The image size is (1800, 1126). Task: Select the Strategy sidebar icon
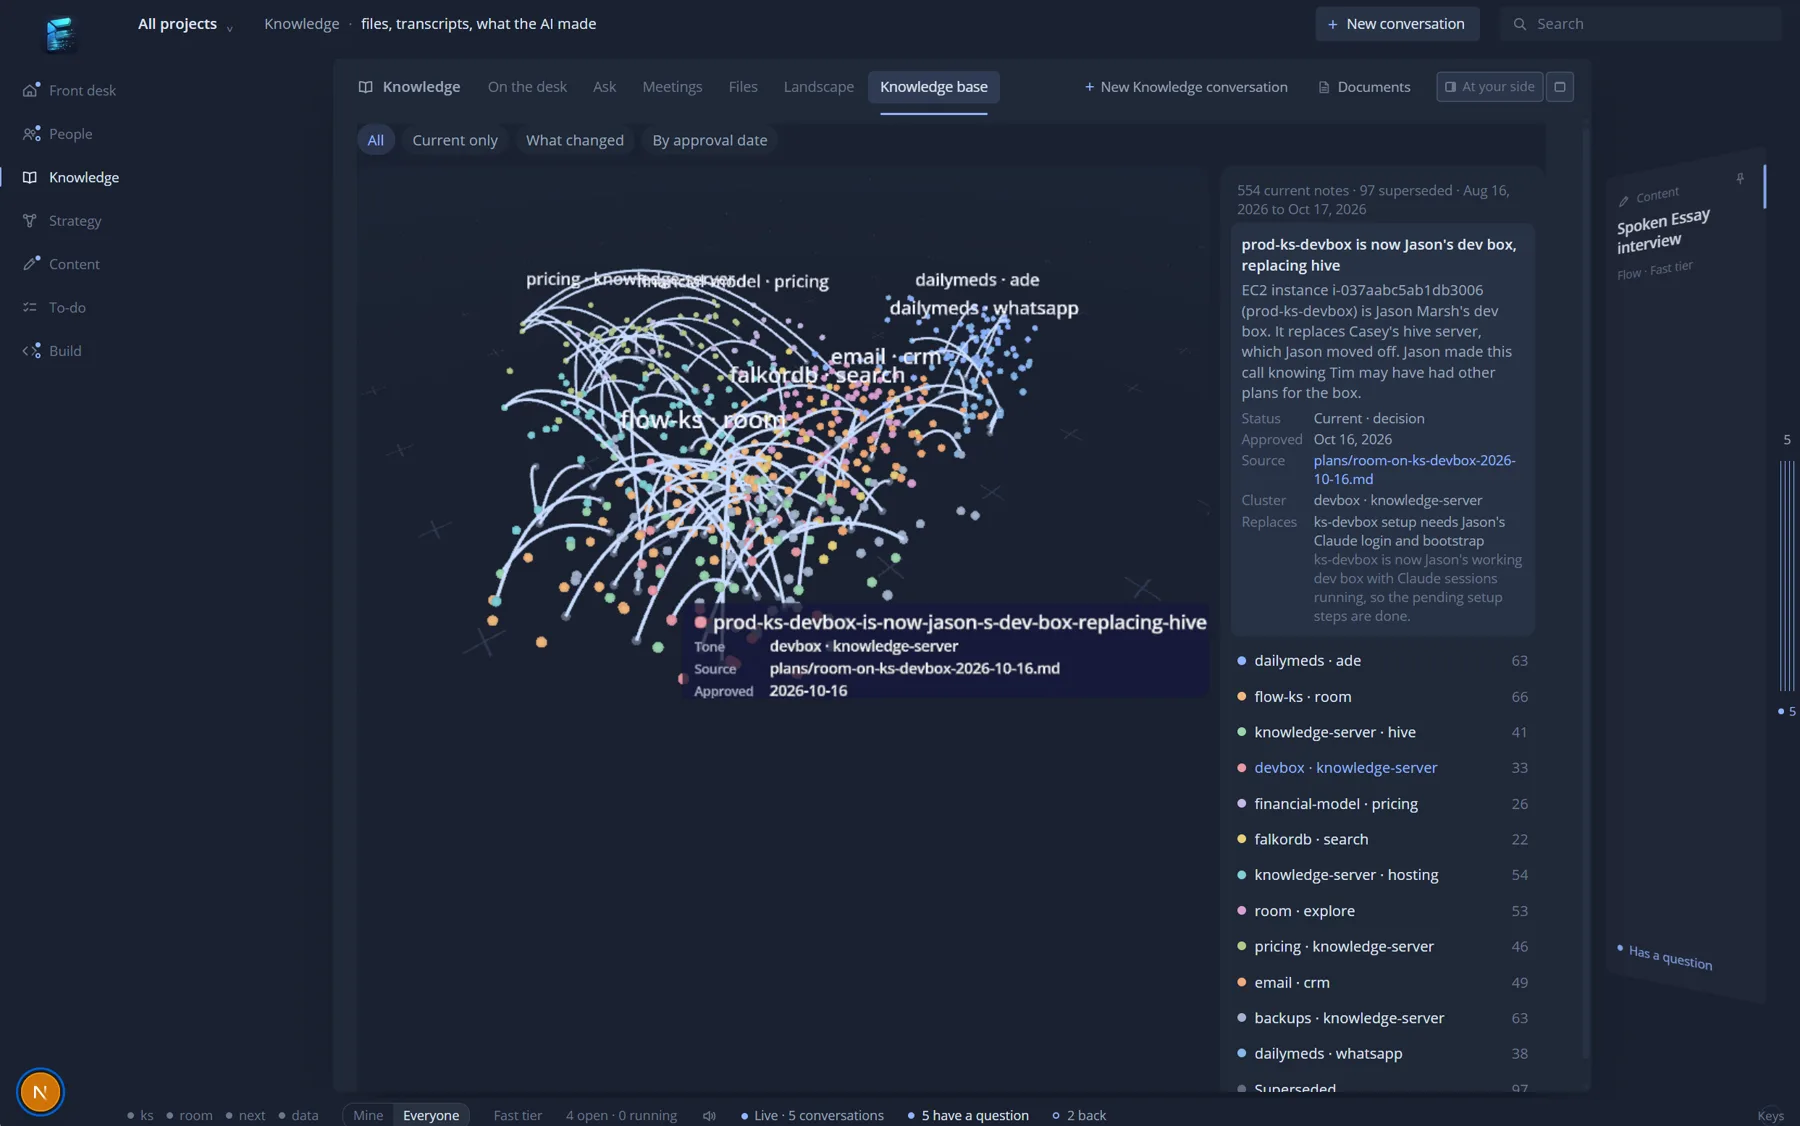coord(30,221)
